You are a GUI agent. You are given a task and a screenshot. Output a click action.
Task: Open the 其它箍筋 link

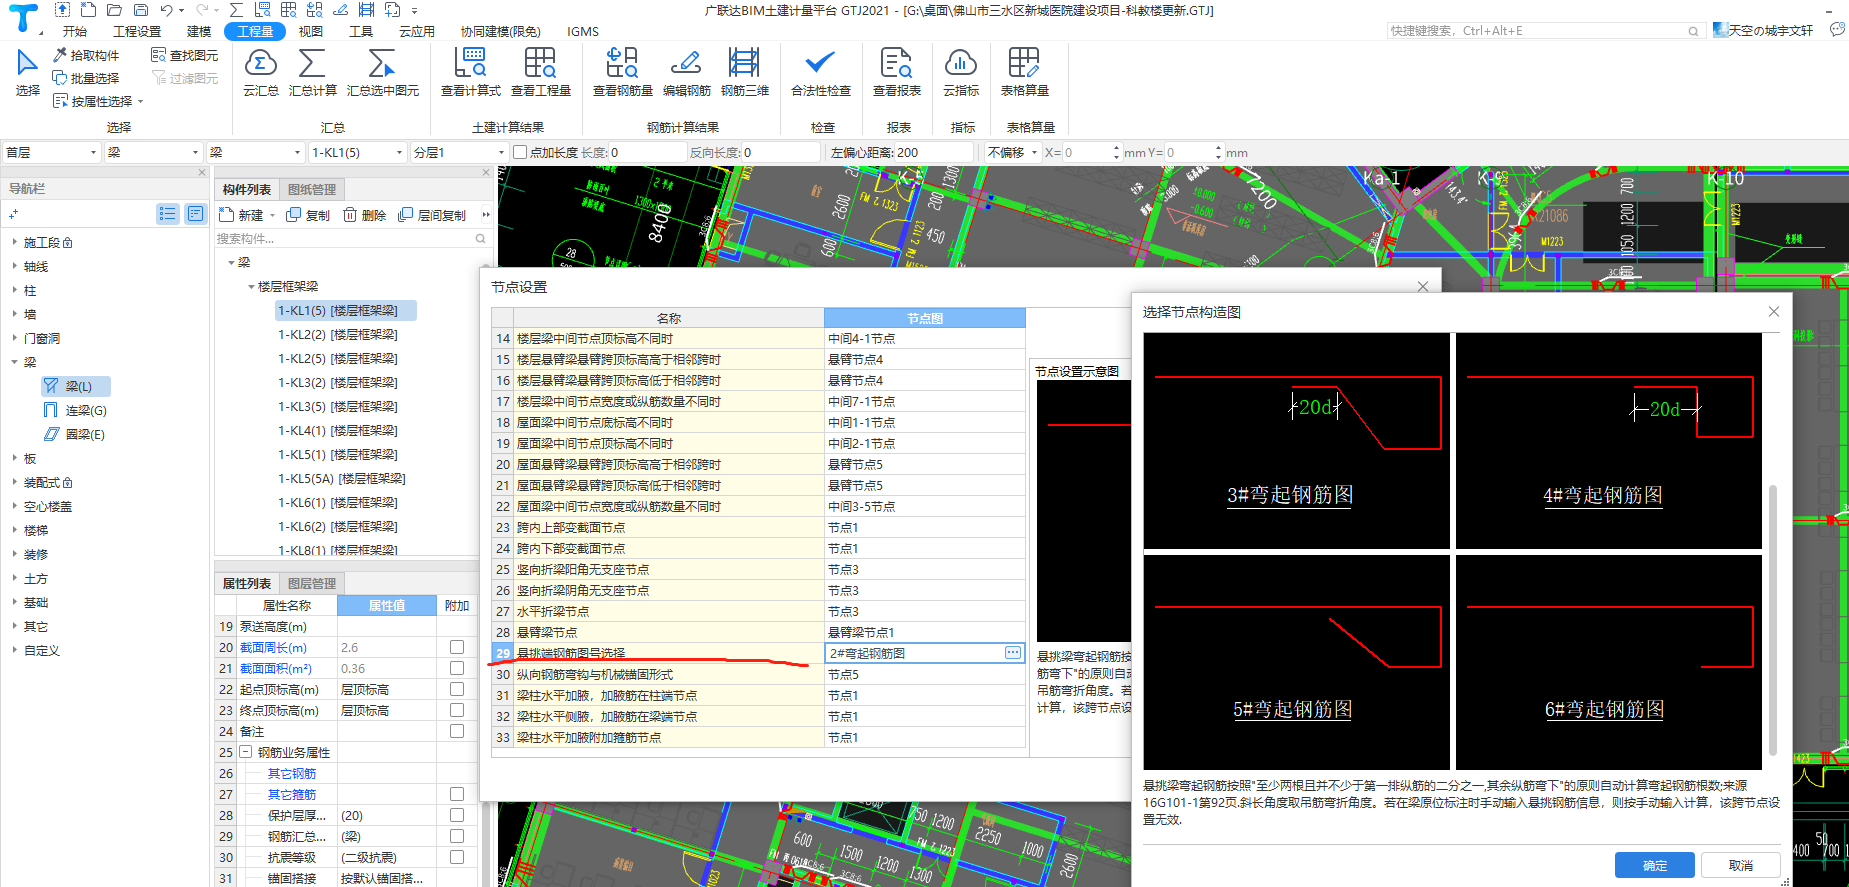[292, 794]
